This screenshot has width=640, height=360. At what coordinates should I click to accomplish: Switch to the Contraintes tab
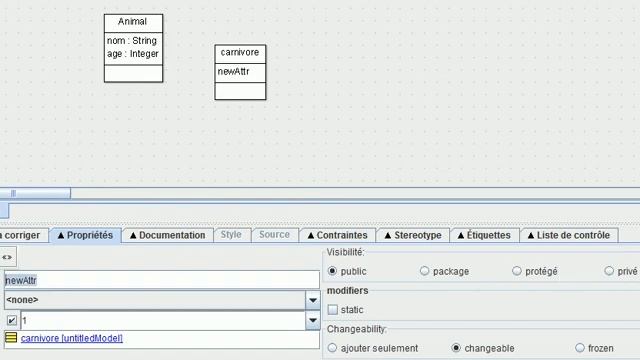coord(338,235)
